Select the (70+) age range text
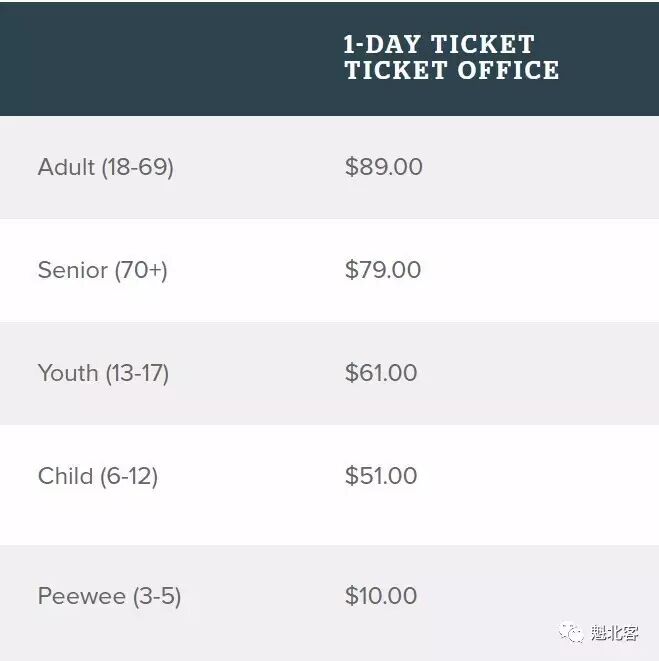This screenshot has height=661, width=659. point(140,270)
